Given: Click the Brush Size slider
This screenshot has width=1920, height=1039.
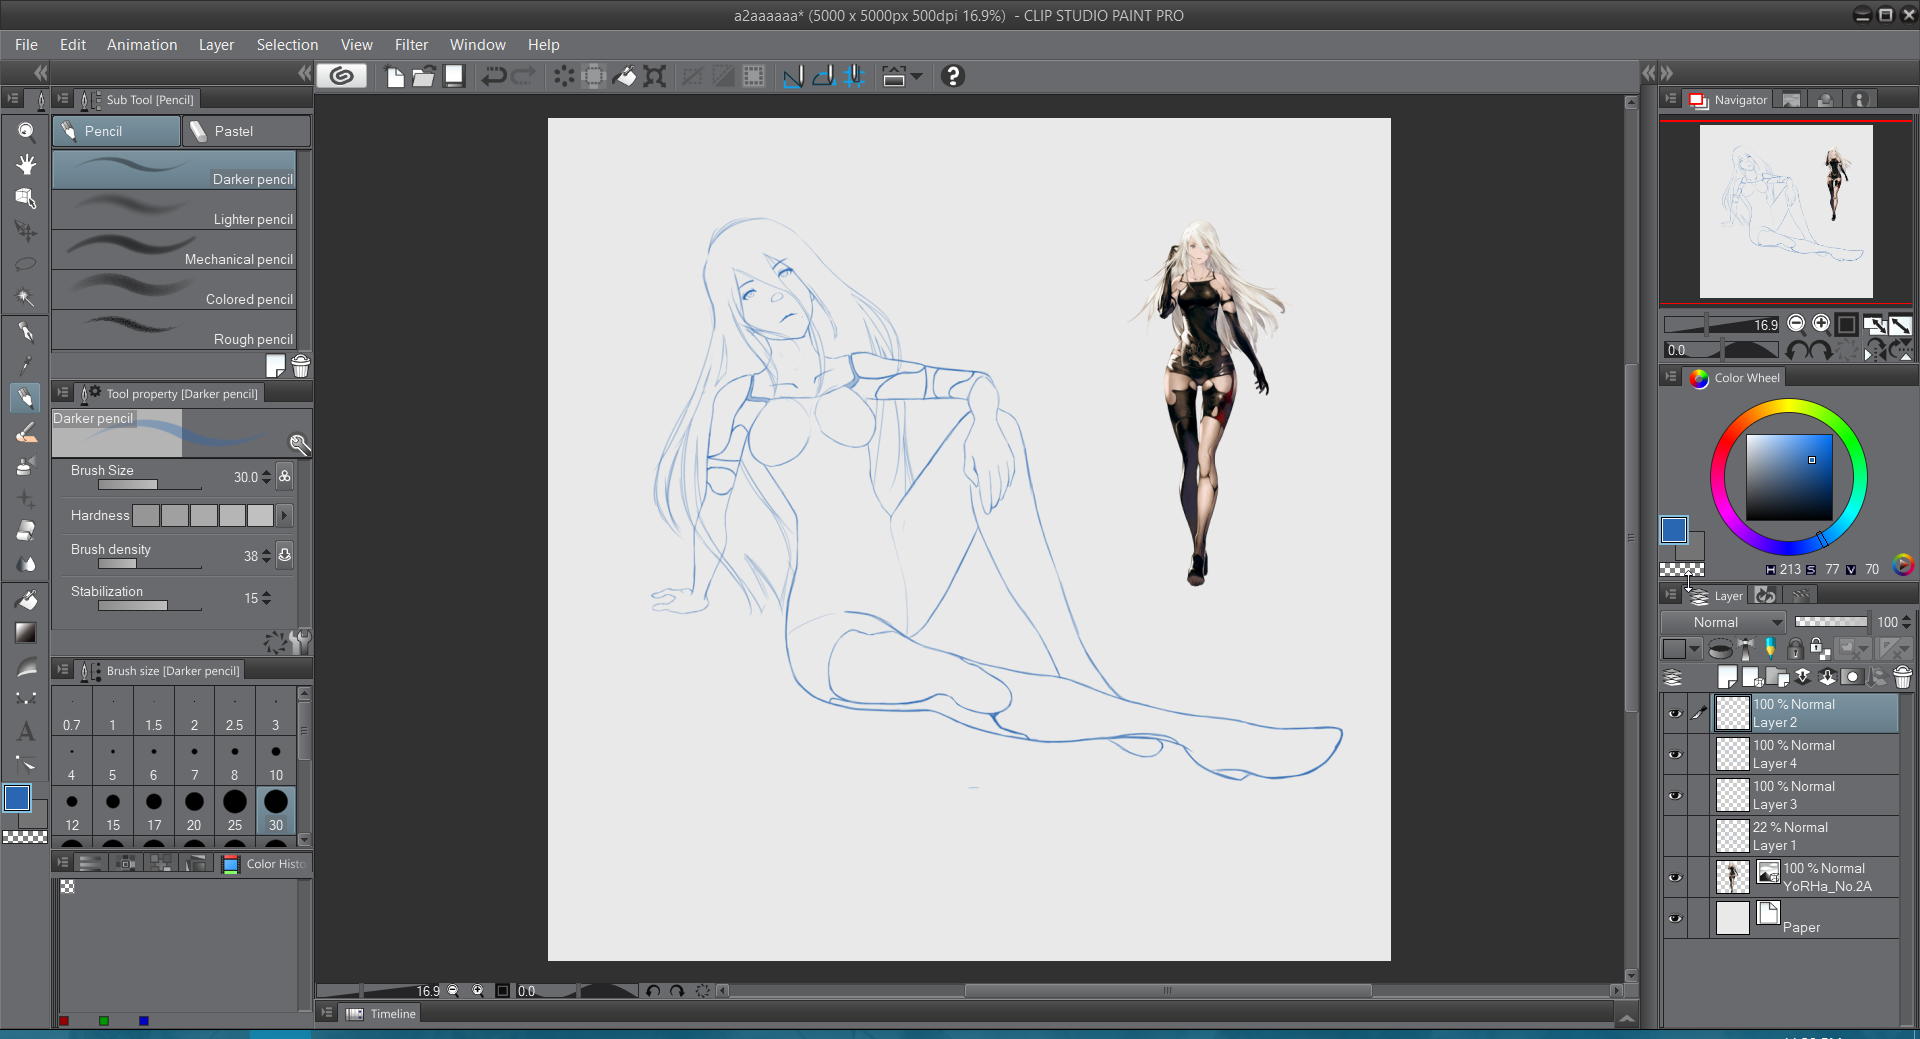Looking at the screenshot, I should [x=150, y=485].
